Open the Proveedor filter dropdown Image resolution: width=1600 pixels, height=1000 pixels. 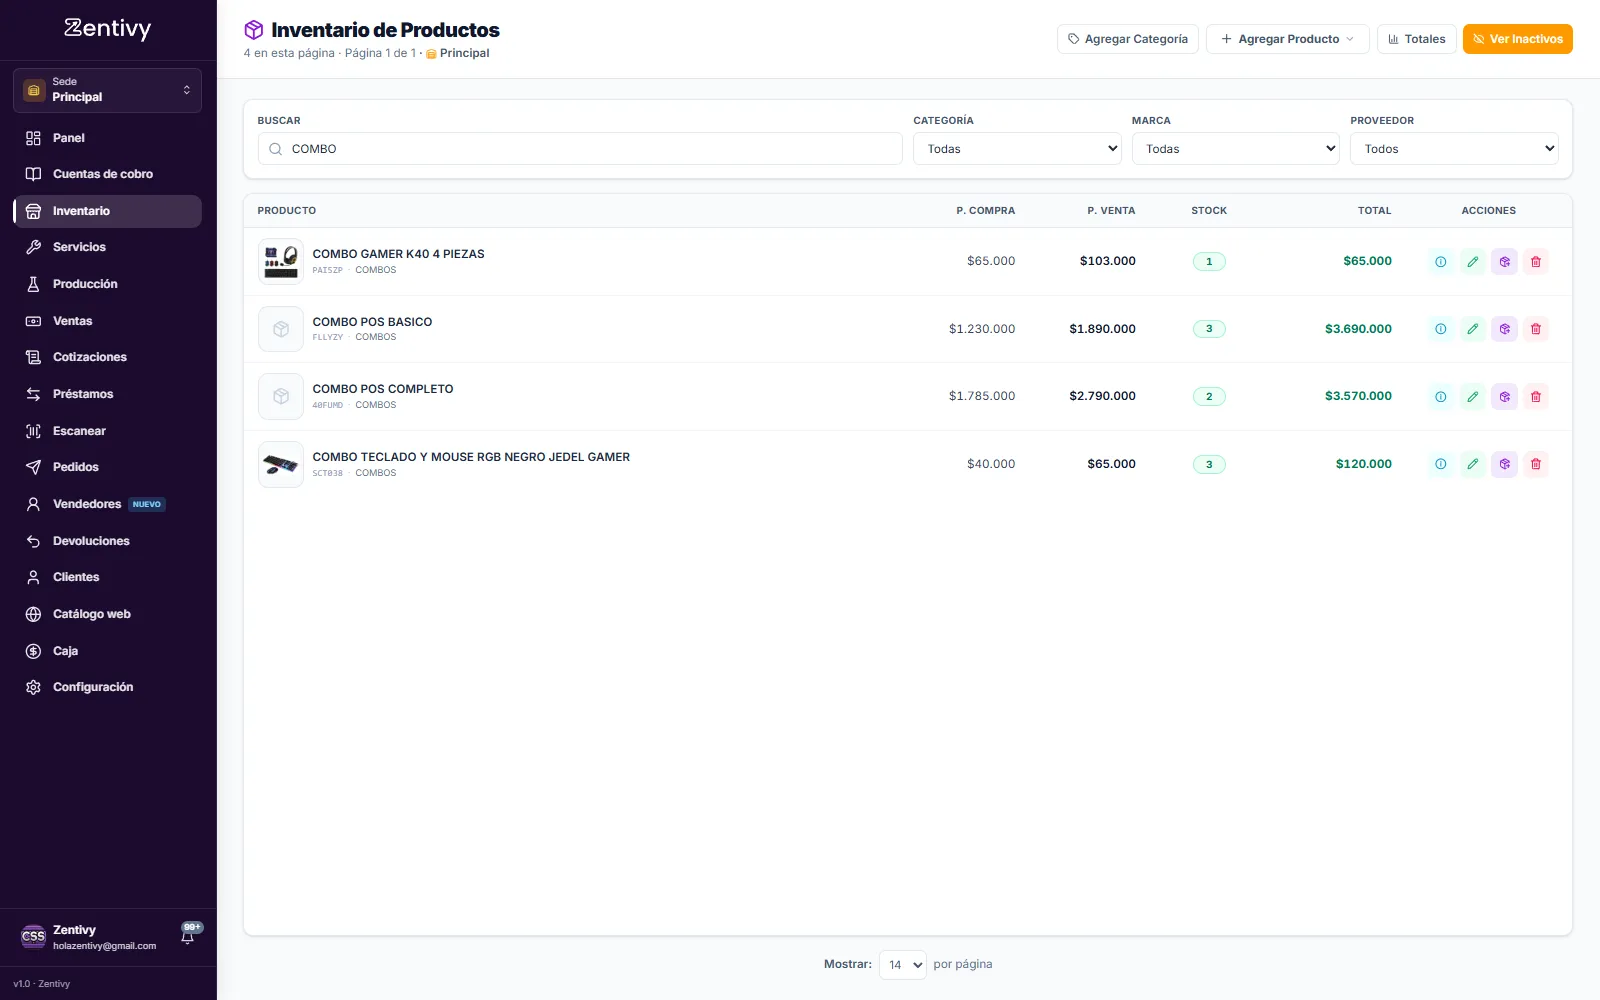coord(1454,149)
